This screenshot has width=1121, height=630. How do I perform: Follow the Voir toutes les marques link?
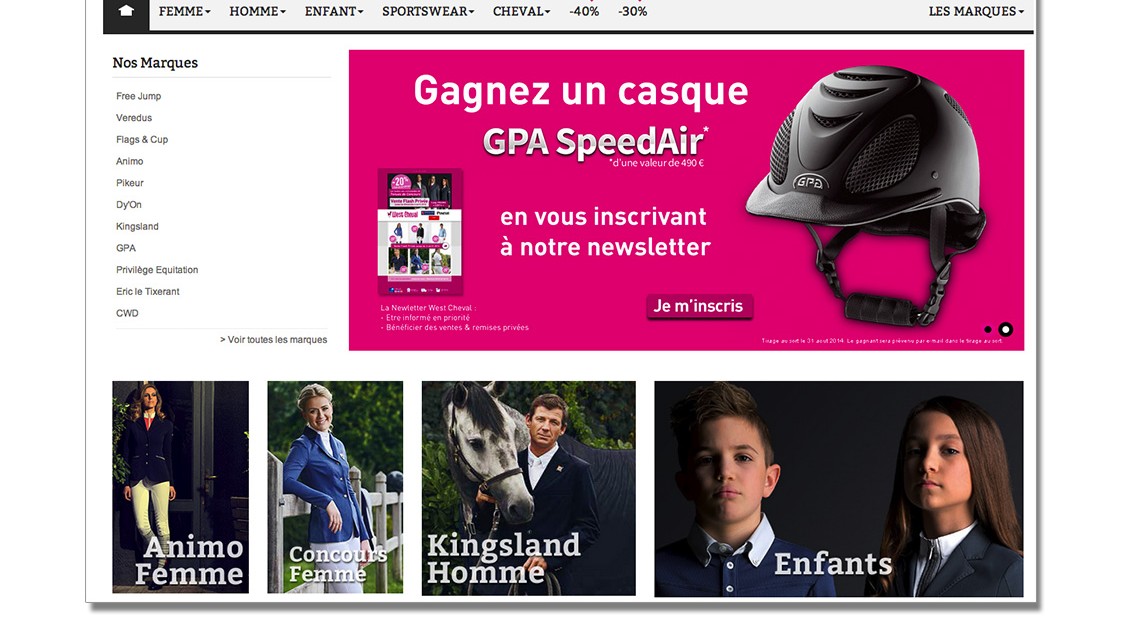(x=273, y=340)
